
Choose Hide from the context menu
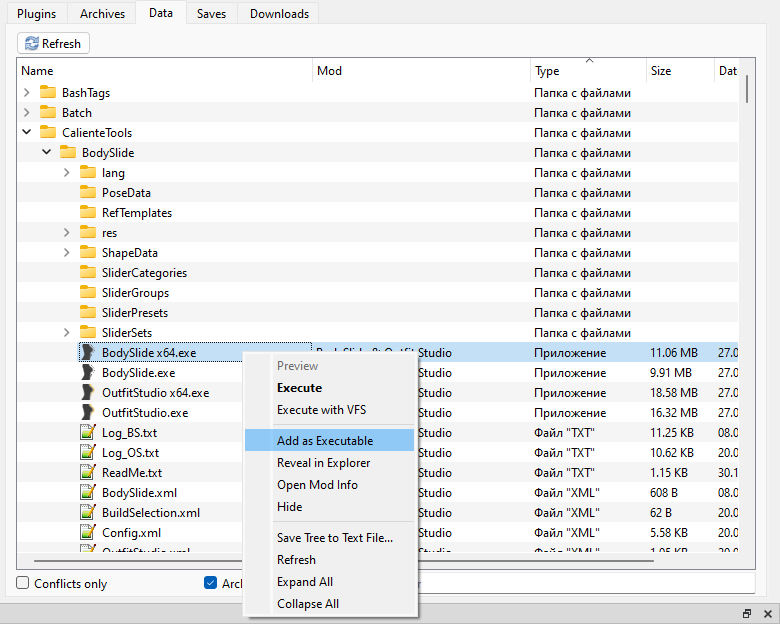click(x=330, y=507)
